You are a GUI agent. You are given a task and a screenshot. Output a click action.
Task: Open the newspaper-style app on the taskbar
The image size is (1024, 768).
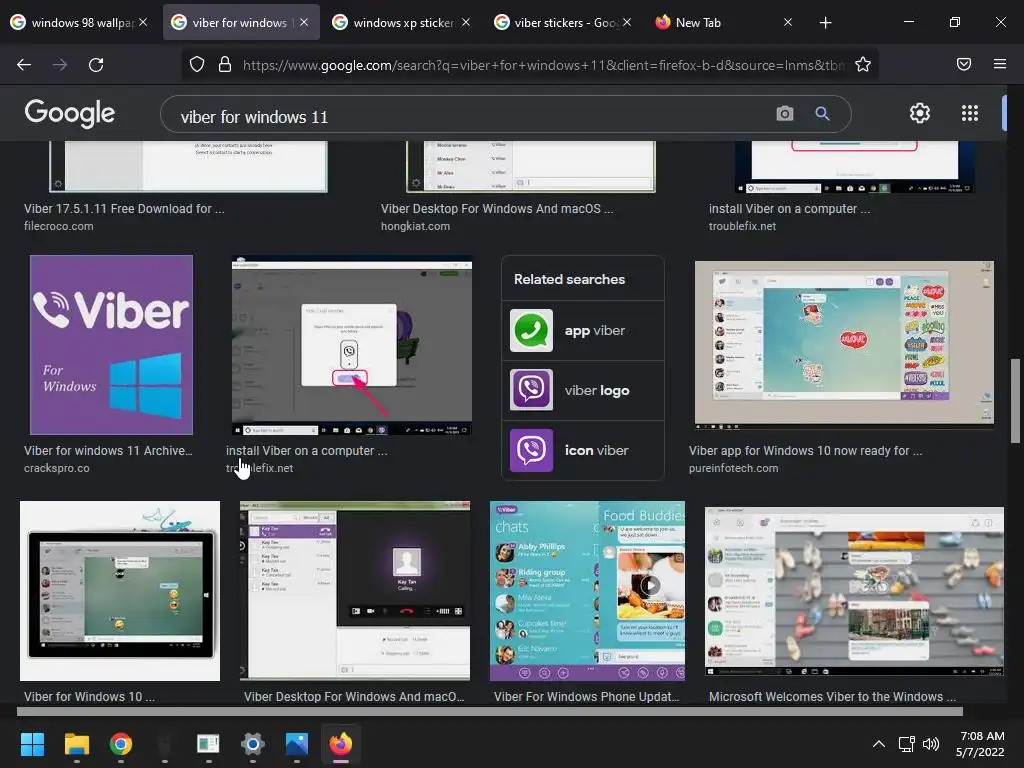[x=208, y=744]
